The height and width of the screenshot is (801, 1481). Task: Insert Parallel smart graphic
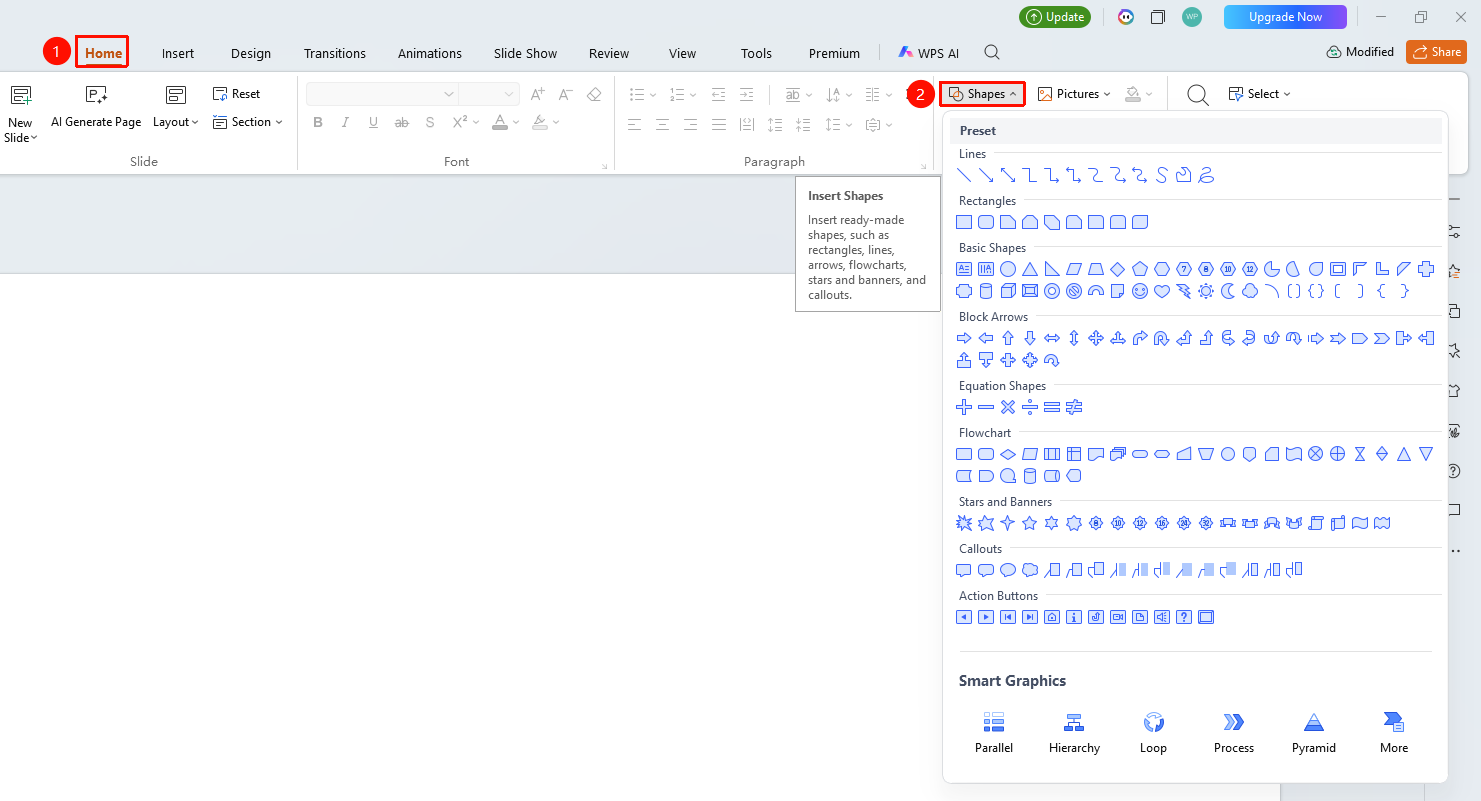click(994, 733)
